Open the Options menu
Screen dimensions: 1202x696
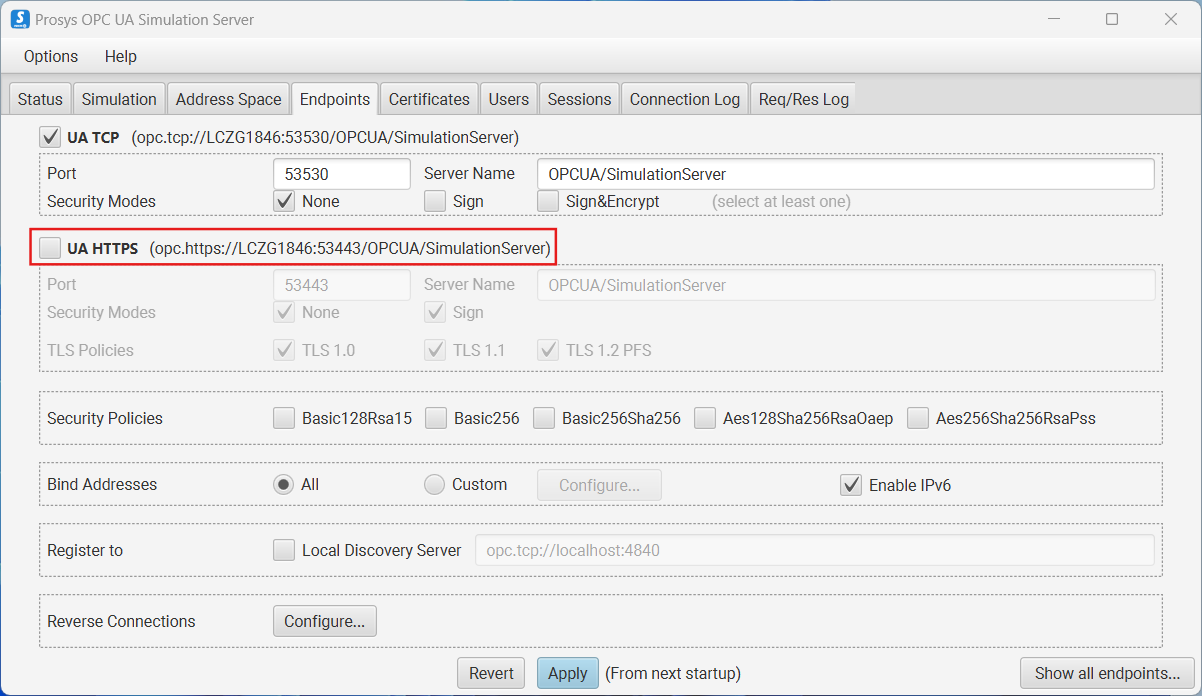(x=51, y=56)
